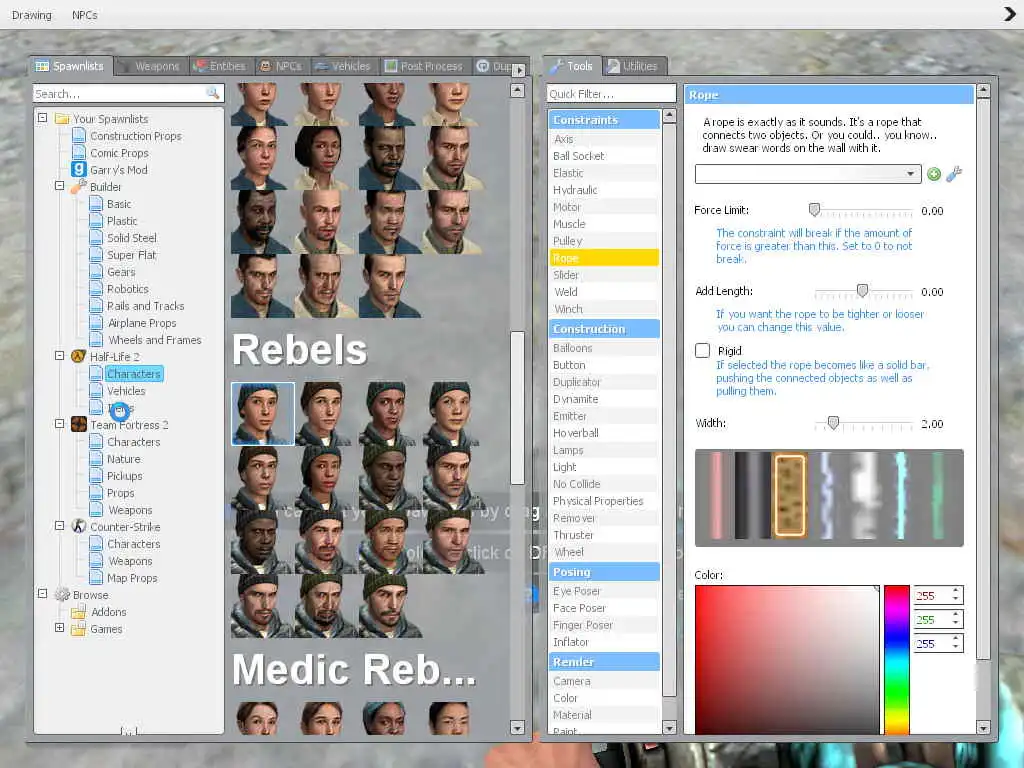Pick a color in the red gradient square
This screenshot has width=1024, height=768.
point(787,660)
